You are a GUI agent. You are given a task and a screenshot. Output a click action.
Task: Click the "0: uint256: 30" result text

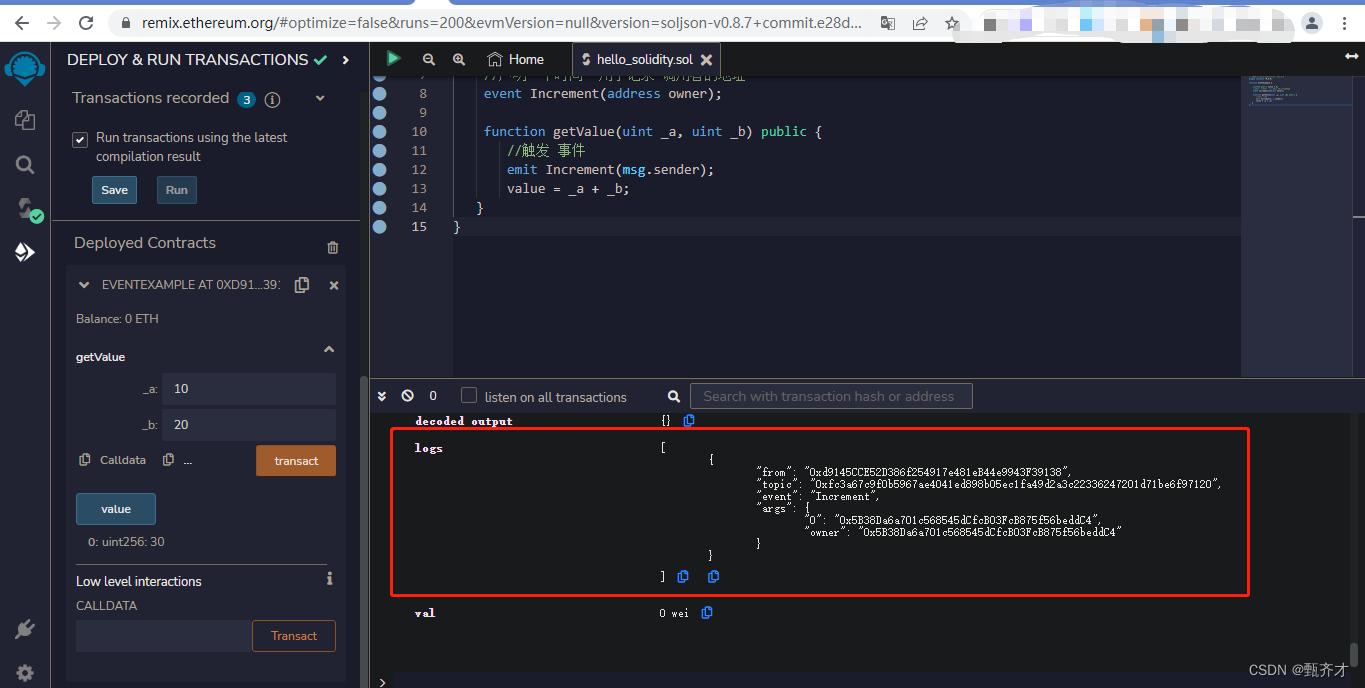(x=126, y=542)
